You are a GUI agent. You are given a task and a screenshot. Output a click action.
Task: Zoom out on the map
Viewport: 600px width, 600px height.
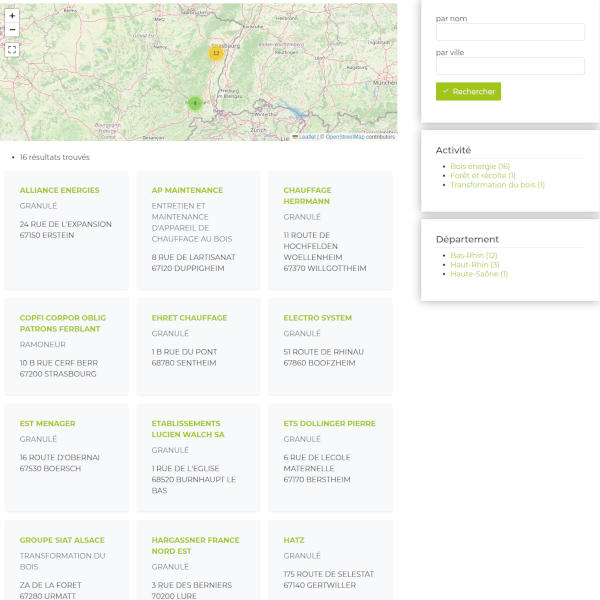tap(12, 29)
